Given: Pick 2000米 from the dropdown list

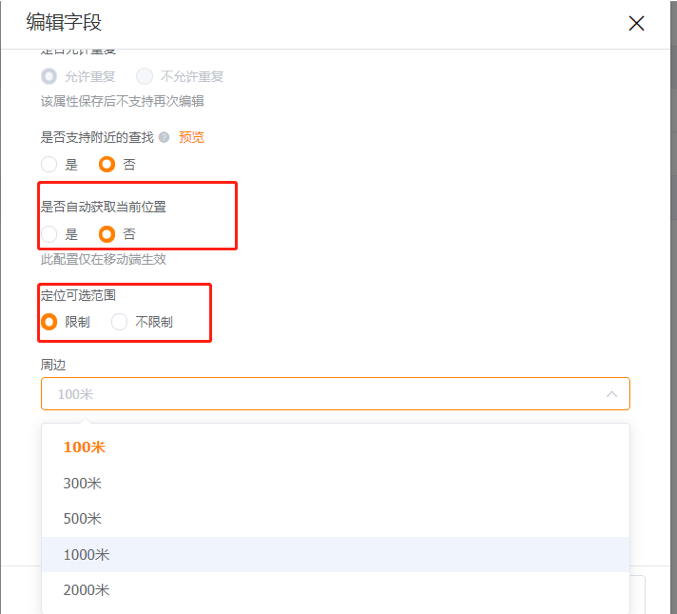Looking at the screenshot, I should pos(335,590).
